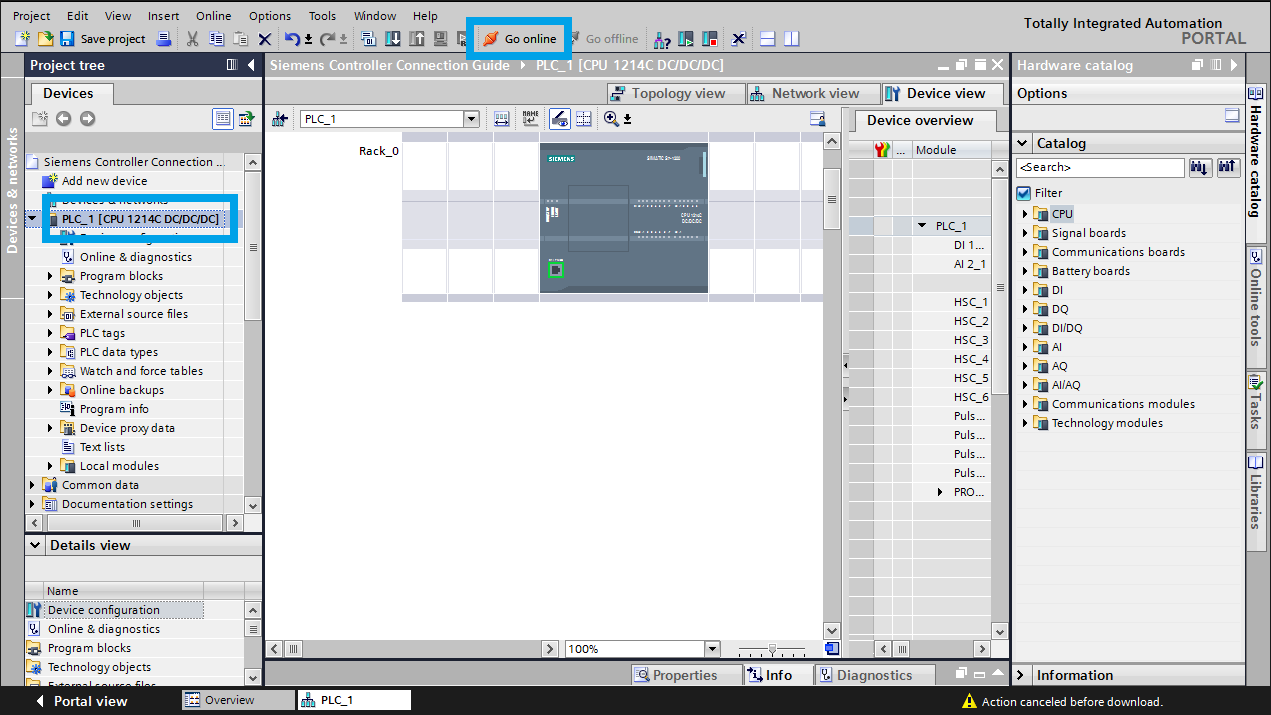Screen dimensions: 1271x715
Task: Click the Upload from device icon
Action: [x=417, y=39]
